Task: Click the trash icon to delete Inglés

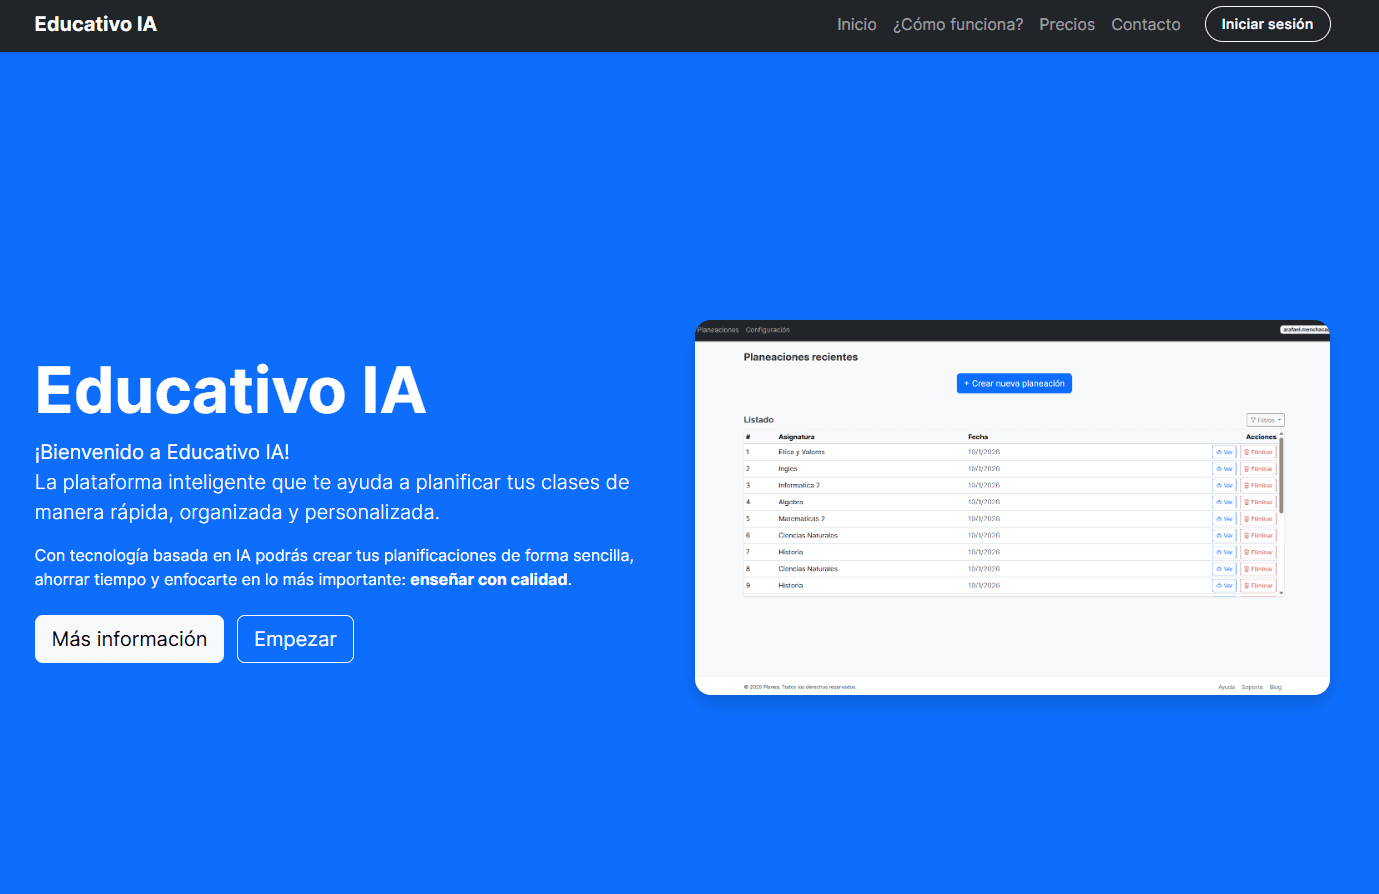Action: [1245, 468]
